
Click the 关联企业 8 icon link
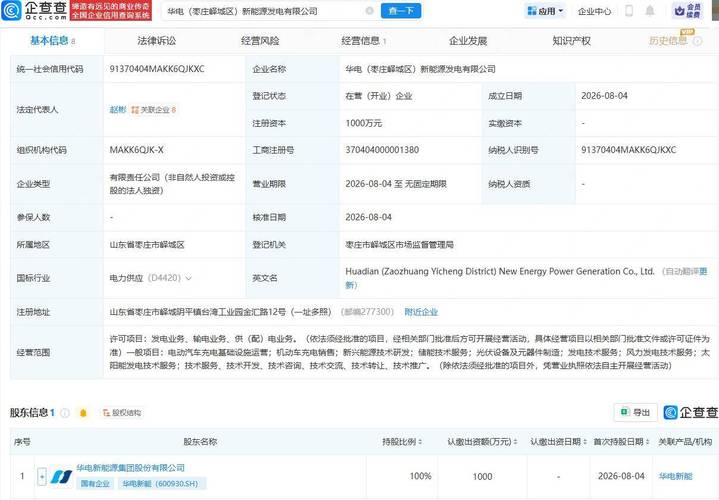click(x=154, y=110)
